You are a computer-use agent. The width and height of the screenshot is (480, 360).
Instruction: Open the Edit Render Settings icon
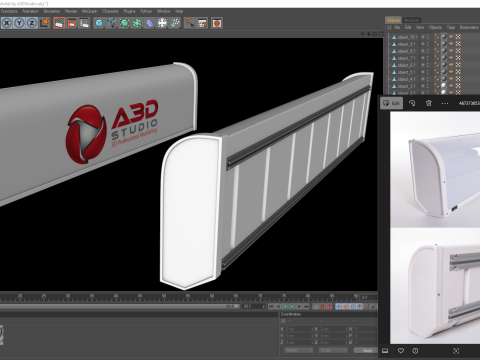84,23
